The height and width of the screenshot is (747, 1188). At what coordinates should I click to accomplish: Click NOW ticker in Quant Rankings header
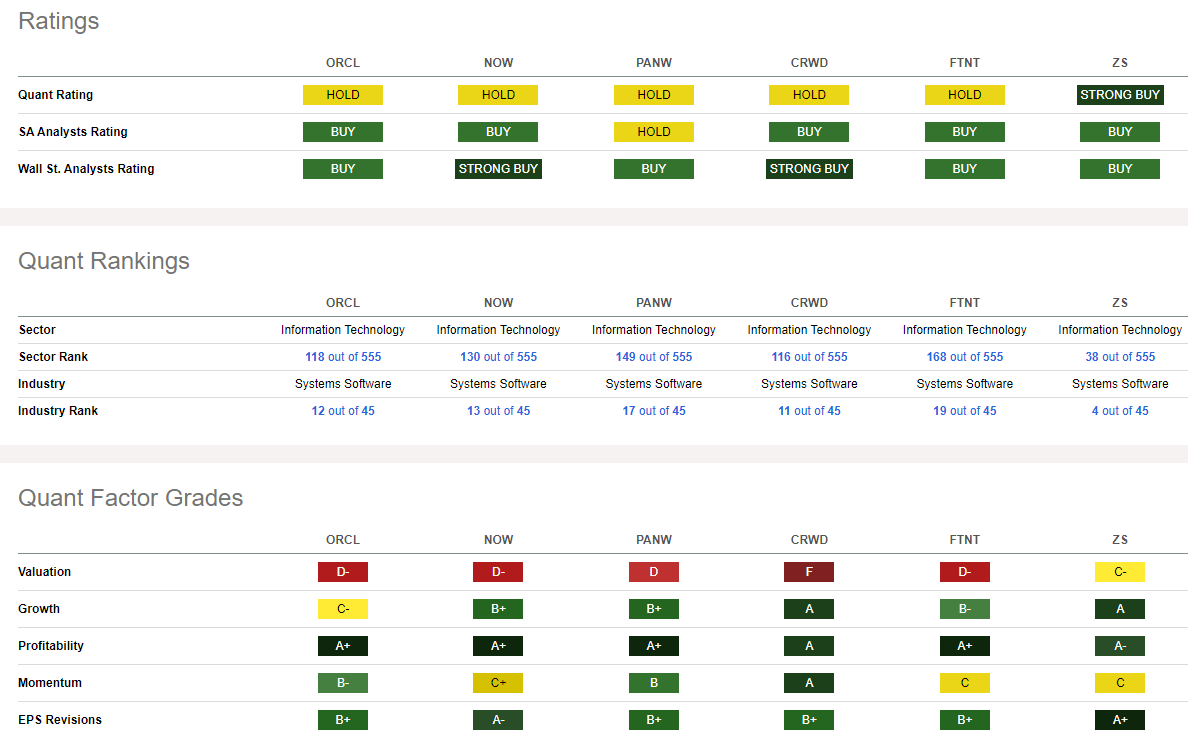[x=499, y=303]
